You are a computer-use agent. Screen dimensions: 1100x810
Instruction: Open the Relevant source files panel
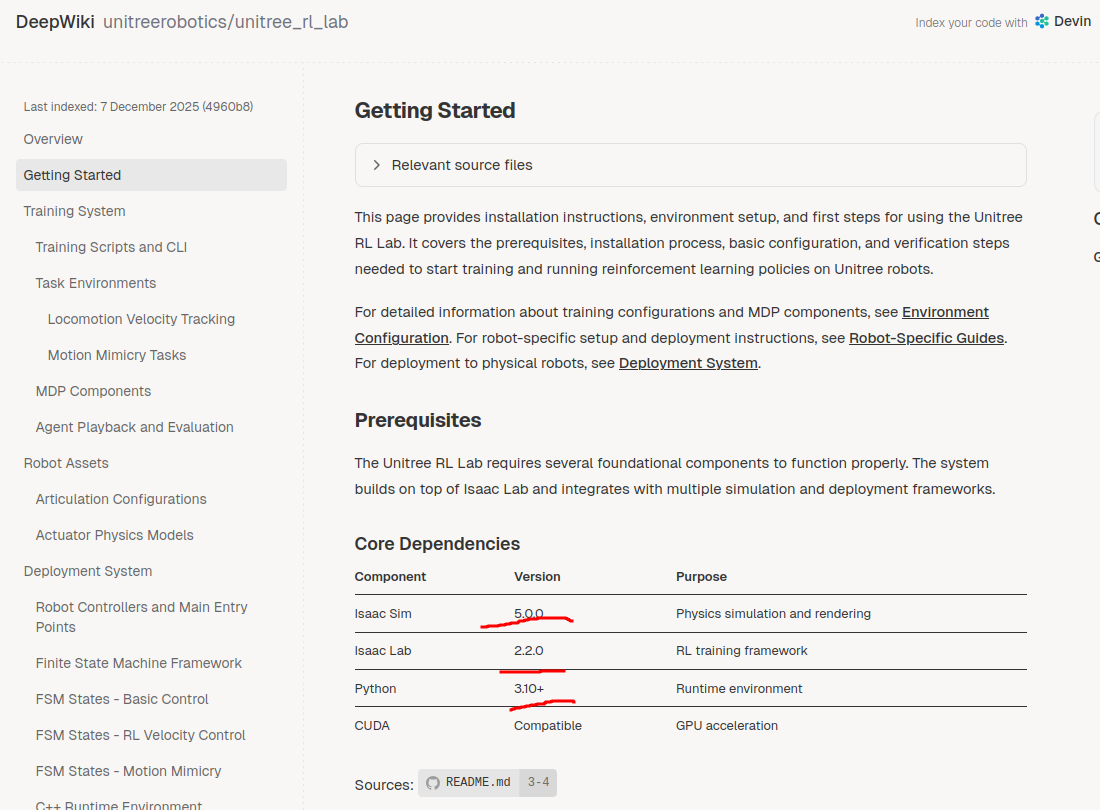point(690,165)
